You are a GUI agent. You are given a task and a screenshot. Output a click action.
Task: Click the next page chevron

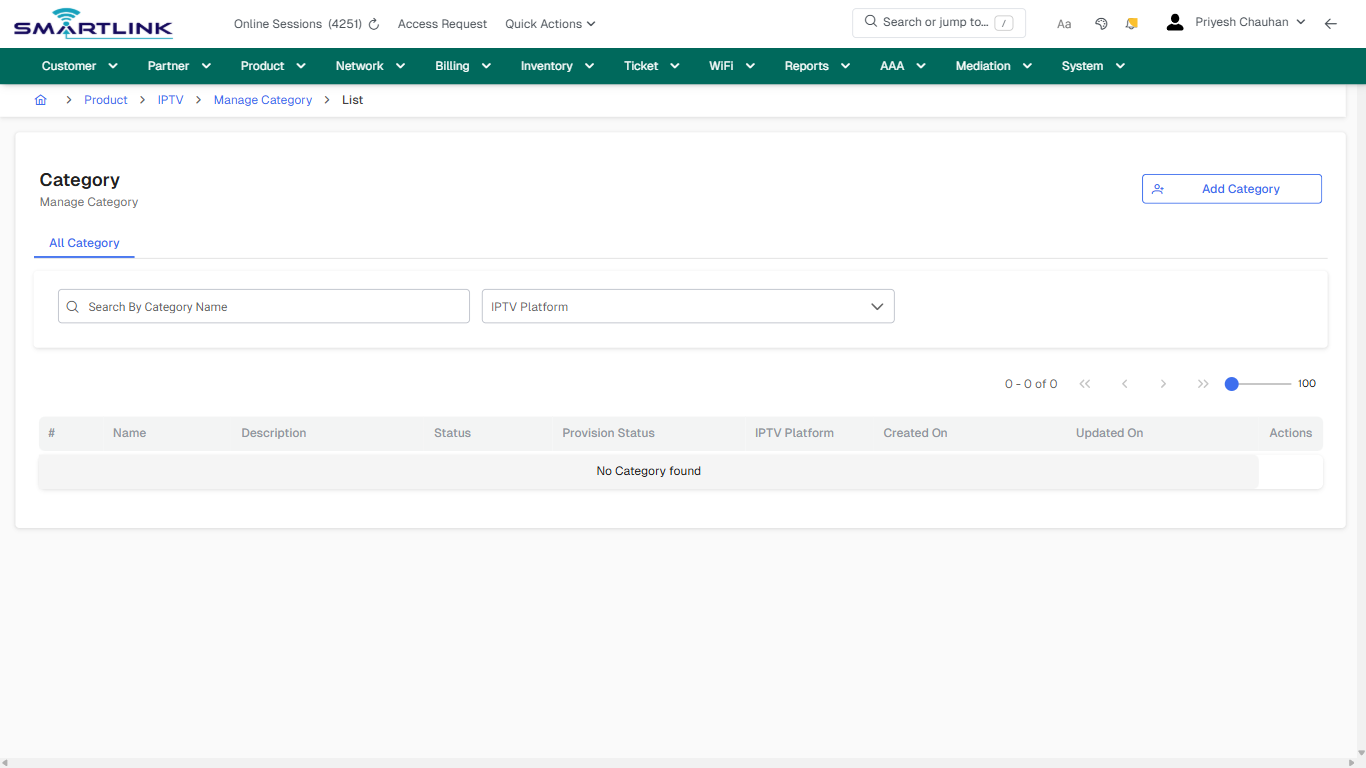coord(1164,383)
